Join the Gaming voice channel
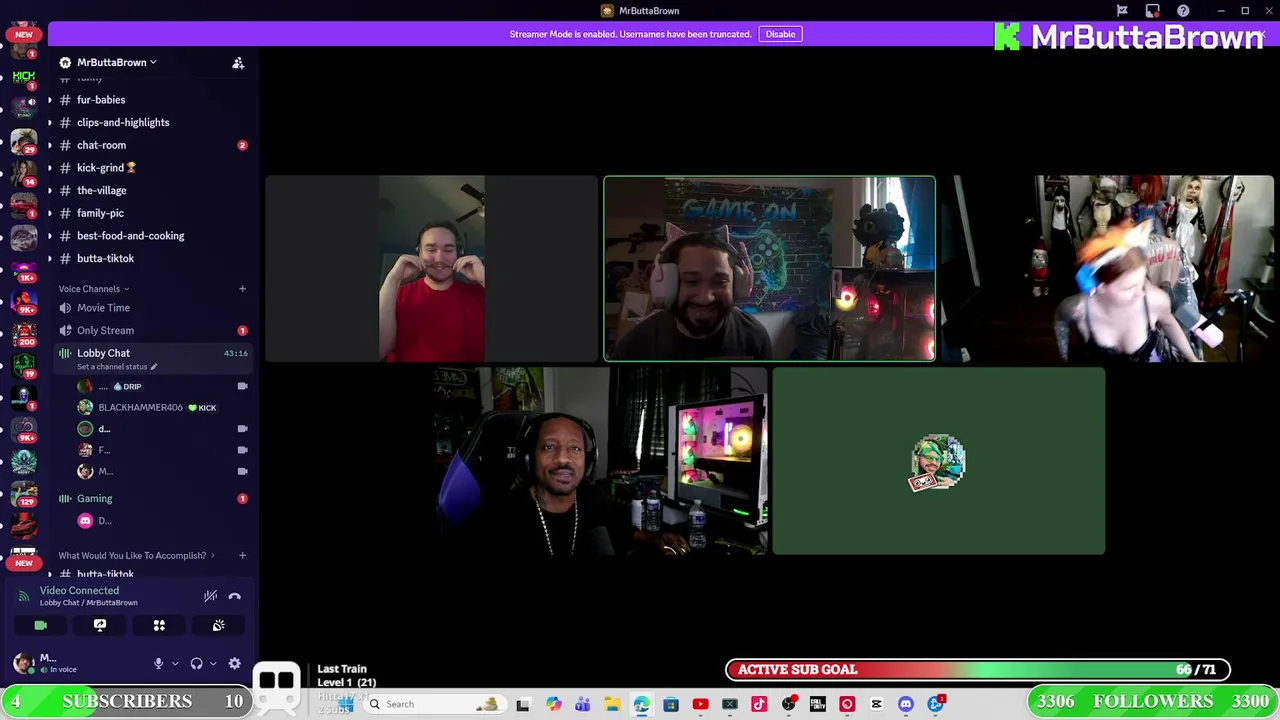1280x720 pixels. [x=95, y=498]
